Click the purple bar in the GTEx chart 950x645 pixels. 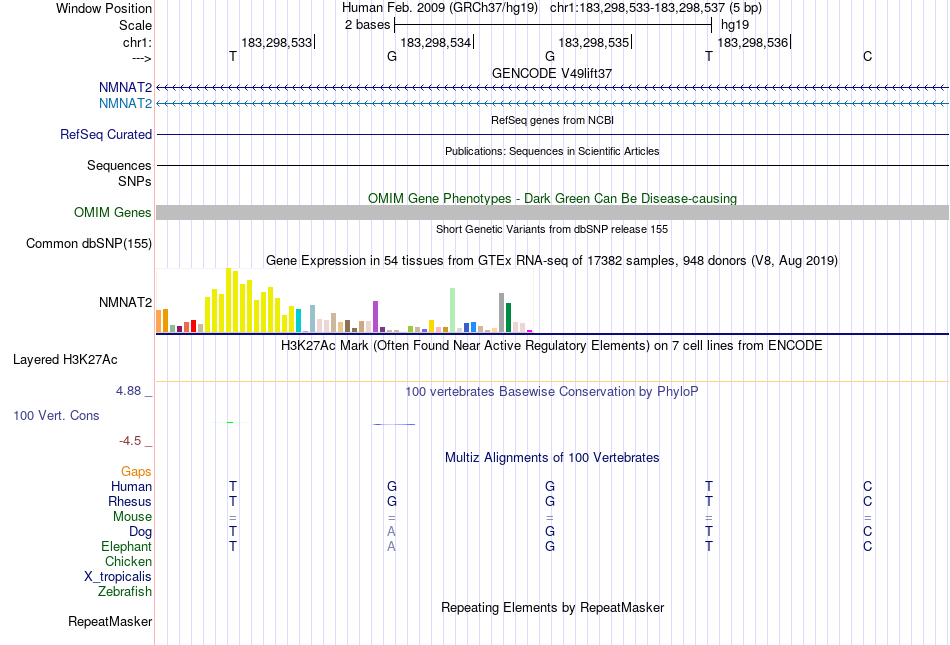[x=376, y=317]
